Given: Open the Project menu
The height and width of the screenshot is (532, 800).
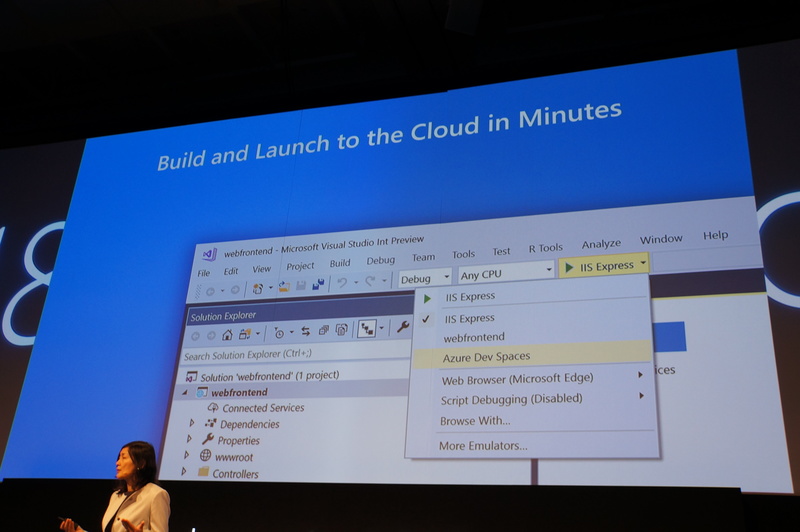Looking at the screenshot, I should click(x=300, y=266).
